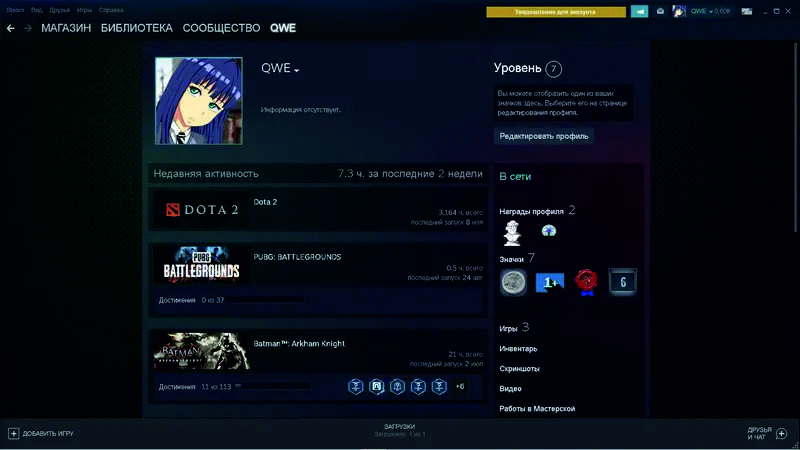Click the yellow account notification banner

pyautogui.click(x=556, y=12)
